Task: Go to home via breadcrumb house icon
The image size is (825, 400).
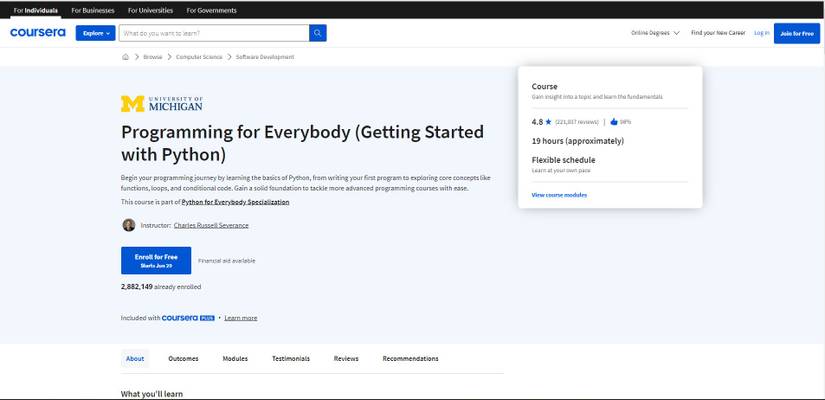Action: click(x=126, y=57)
